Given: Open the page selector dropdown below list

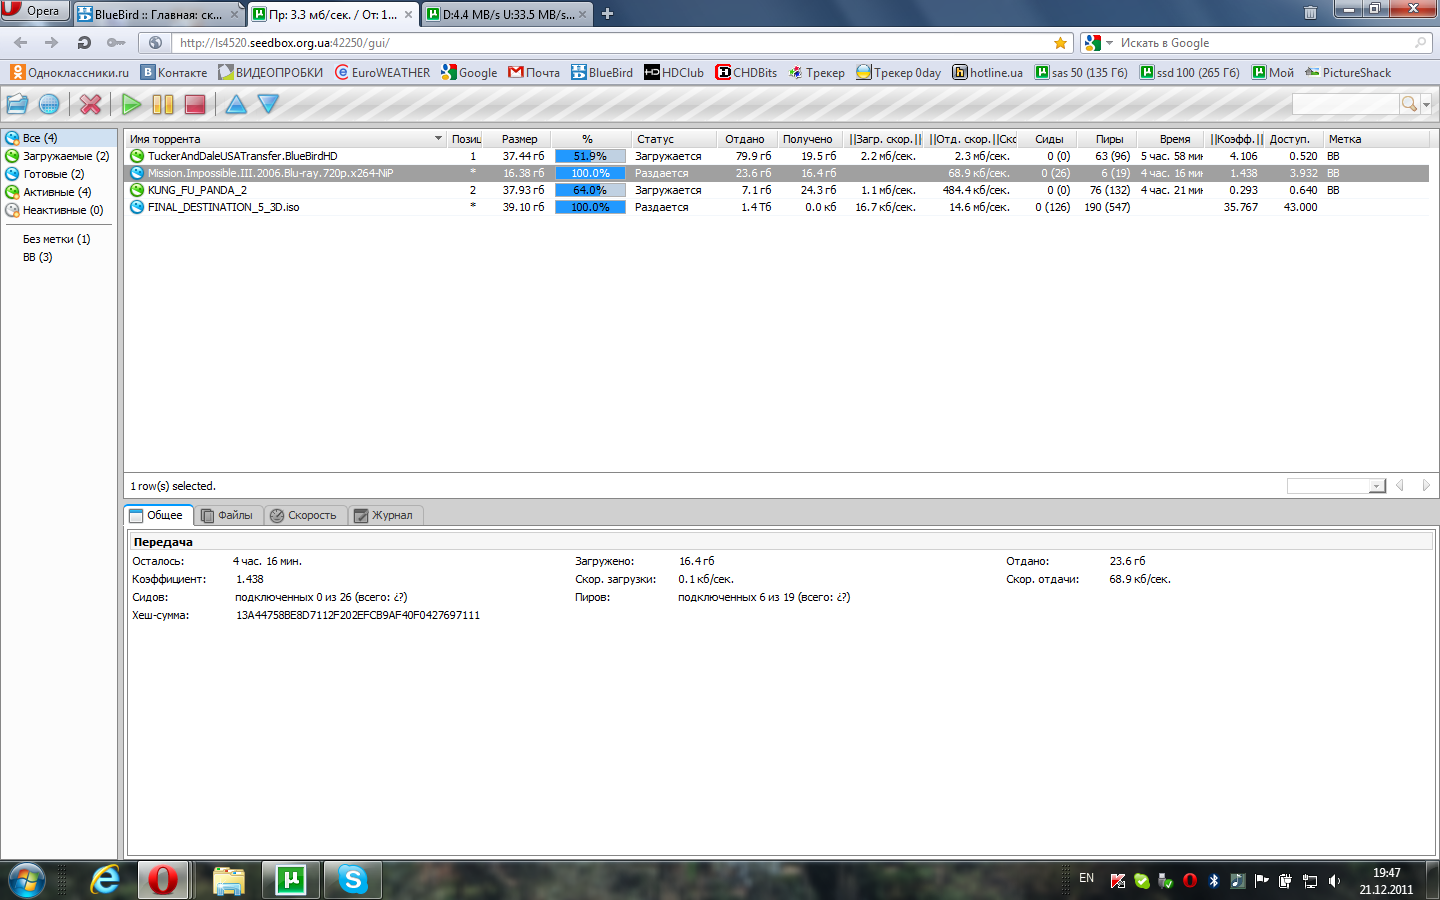Looking at the screenshot, I should 1335,485.
